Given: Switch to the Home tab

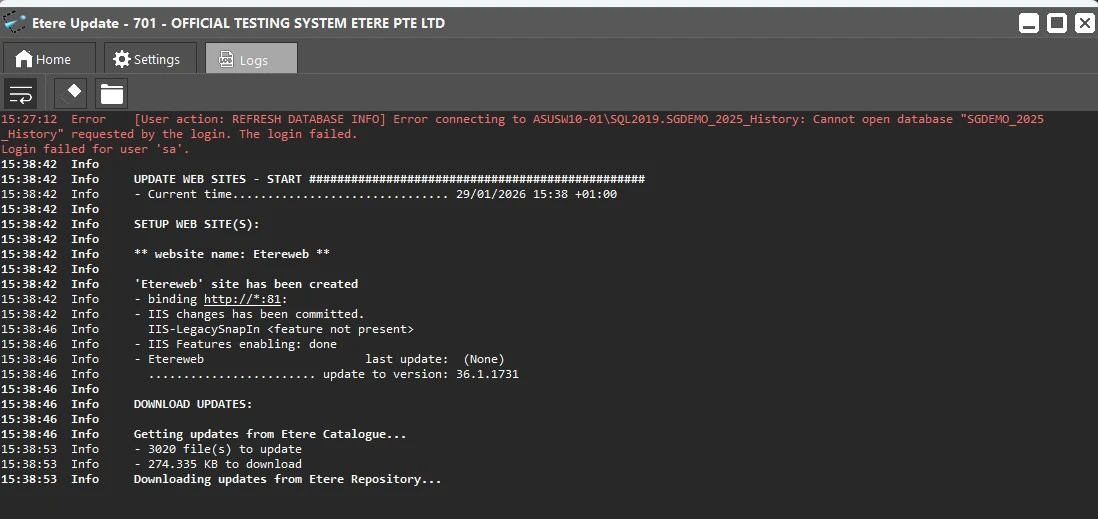Looking at the screenshot, I should (x=45, y=59).
